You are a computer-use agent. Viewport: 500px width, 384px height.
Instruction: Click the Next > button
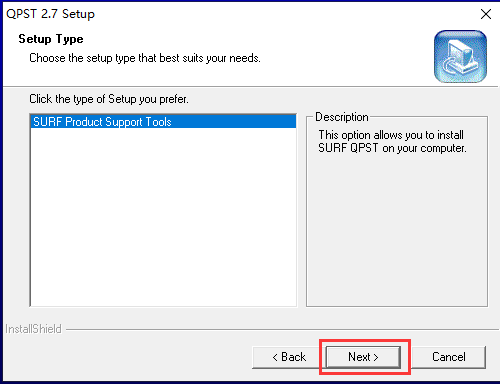tap(363, 357)
